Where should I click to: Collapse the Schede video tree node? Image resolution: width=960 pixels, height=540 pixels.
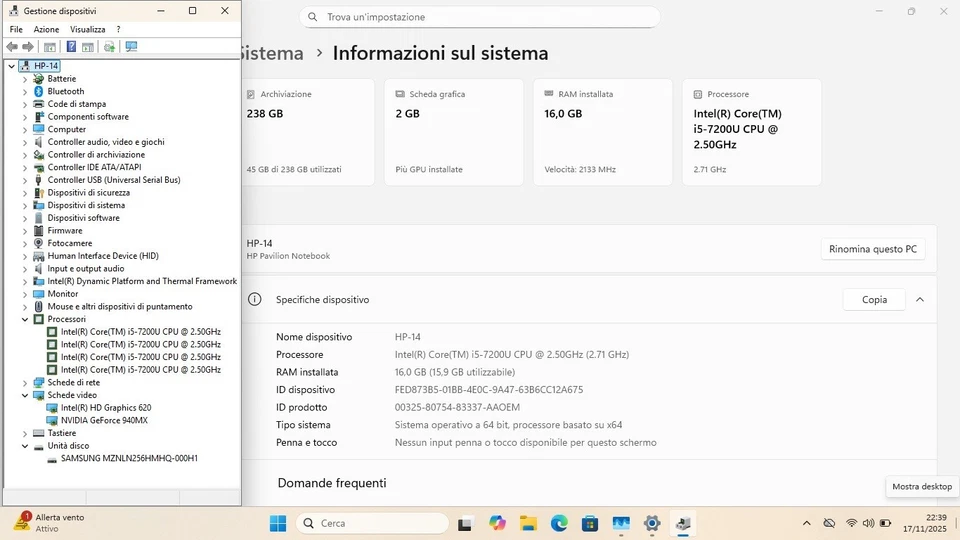pyautogui.click(x=25, y=396)
